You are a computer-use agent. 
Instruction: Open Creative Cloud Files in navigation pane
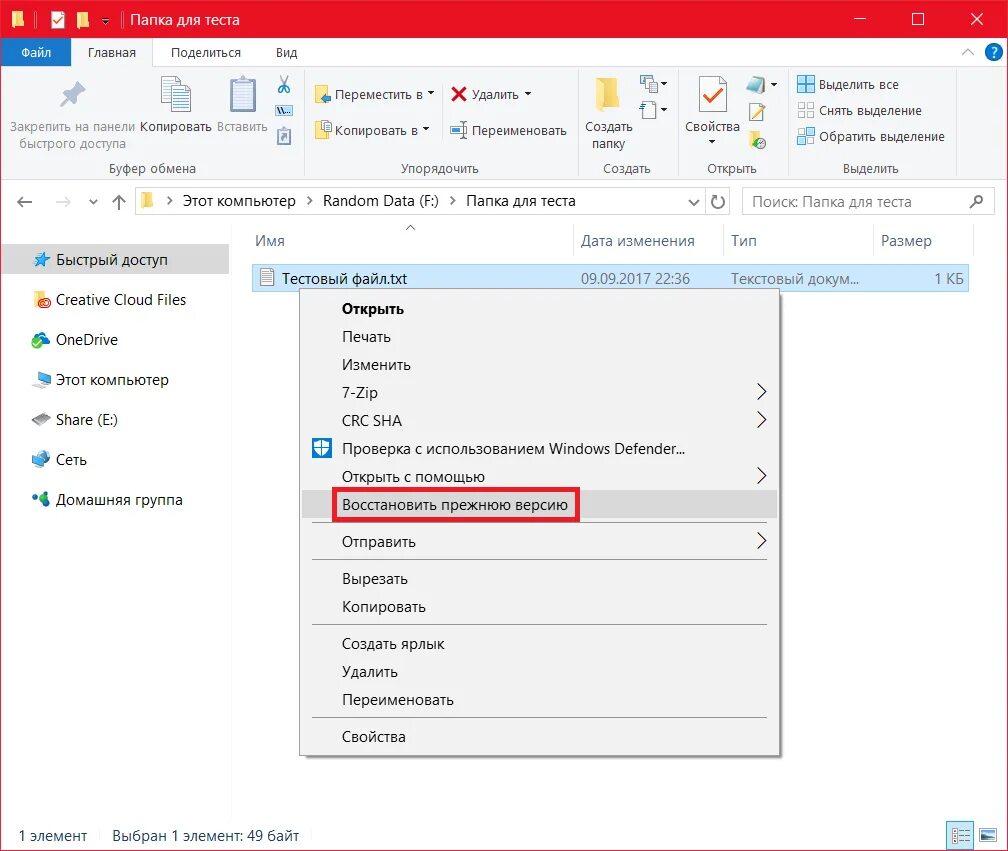115,300
